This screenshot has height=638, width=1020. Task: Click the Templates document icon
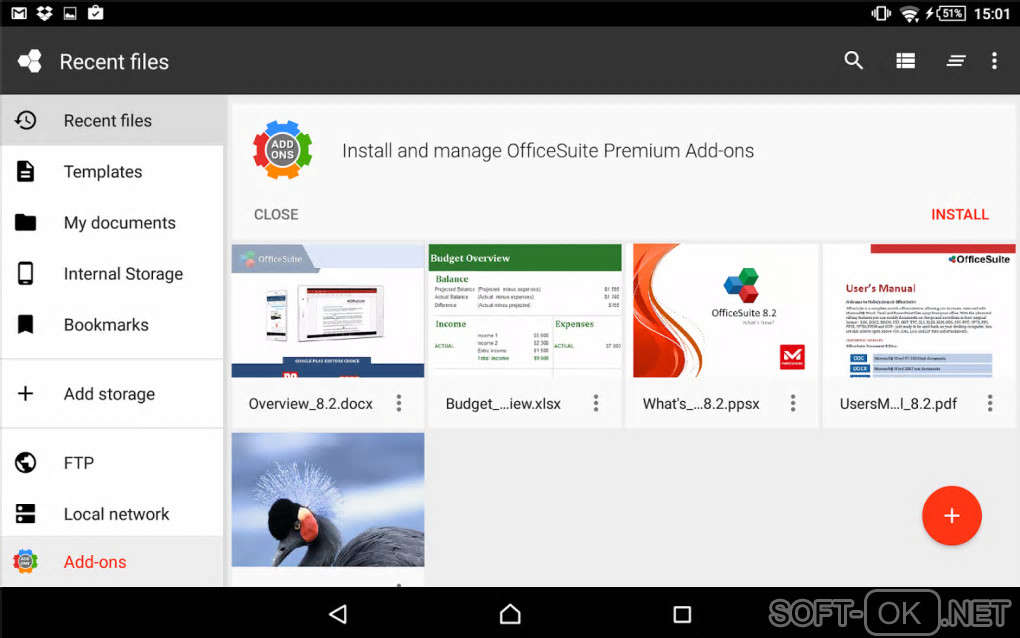coord(25,171)
